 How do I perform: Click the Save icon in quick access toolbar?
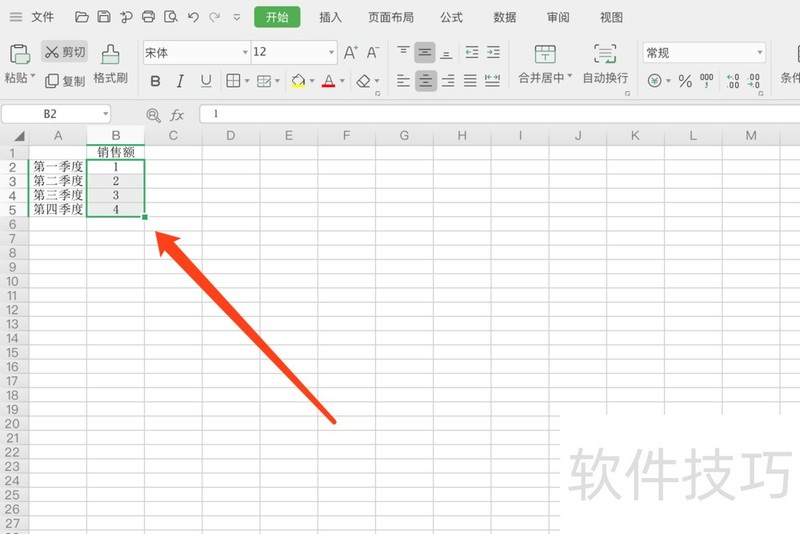point(104,17)
